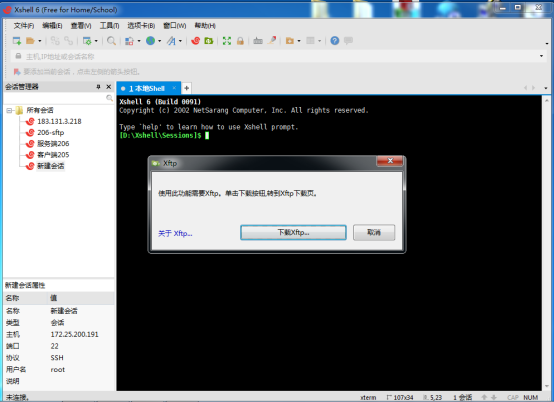Click the 下载Xftp... button
Viewport: 554px width, 402px height.
click(x=293, y=232)
